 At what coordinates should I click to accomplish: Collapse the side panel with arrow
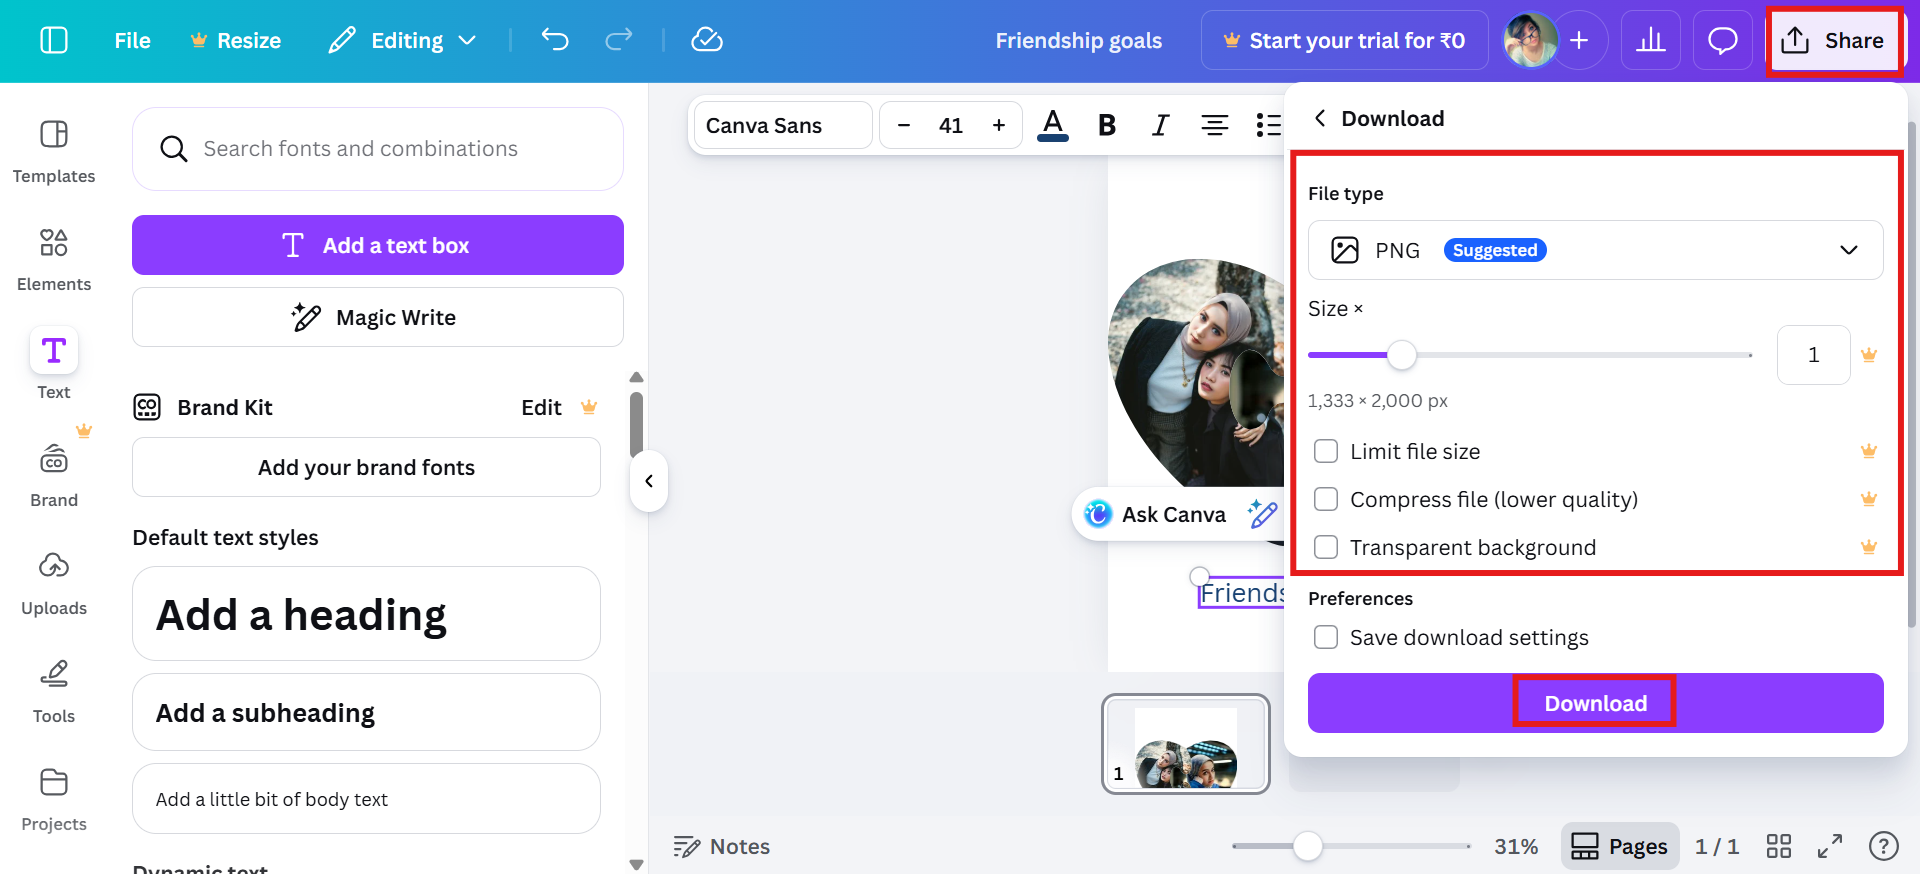tap(649, 481)
